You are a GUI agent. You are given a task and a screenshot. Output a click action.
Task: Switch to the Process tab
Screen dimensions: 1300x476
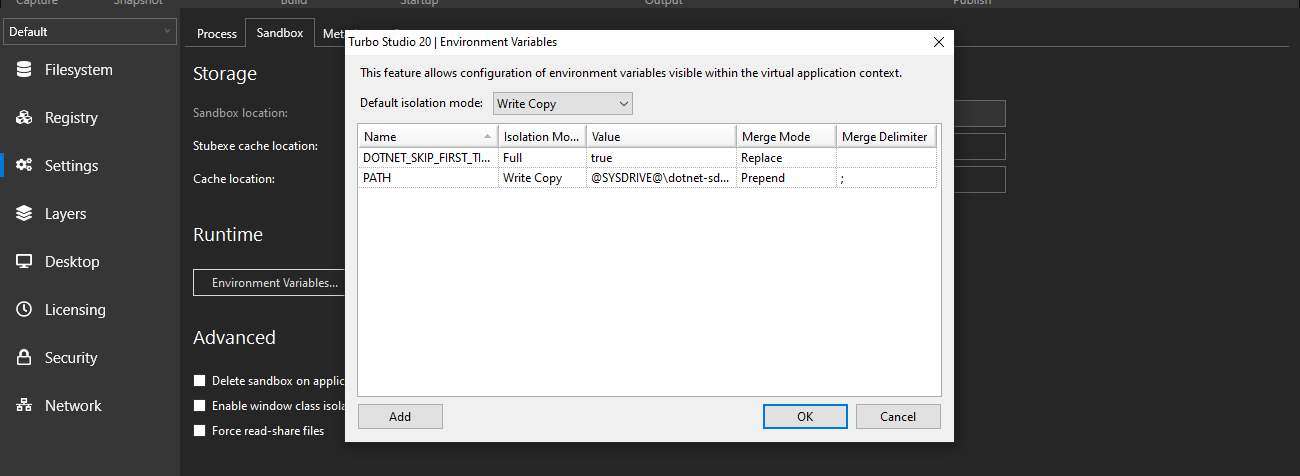coord(217,33)
